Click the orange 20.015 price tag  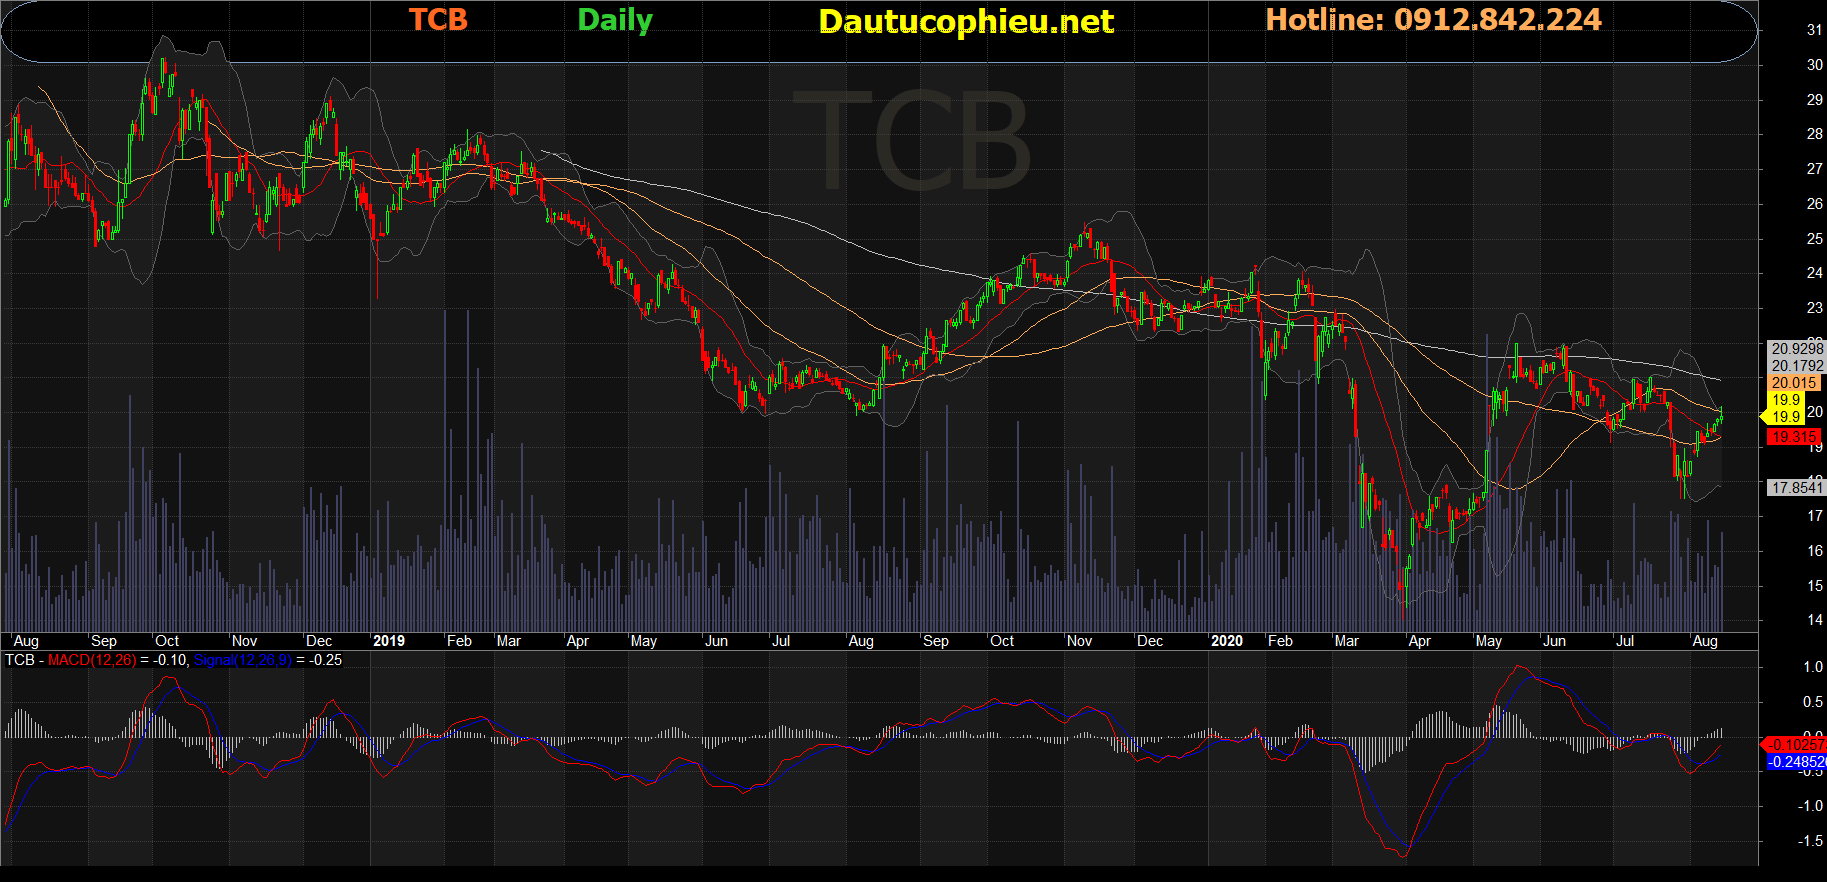pyautogui.click(x=1794, y=383)
